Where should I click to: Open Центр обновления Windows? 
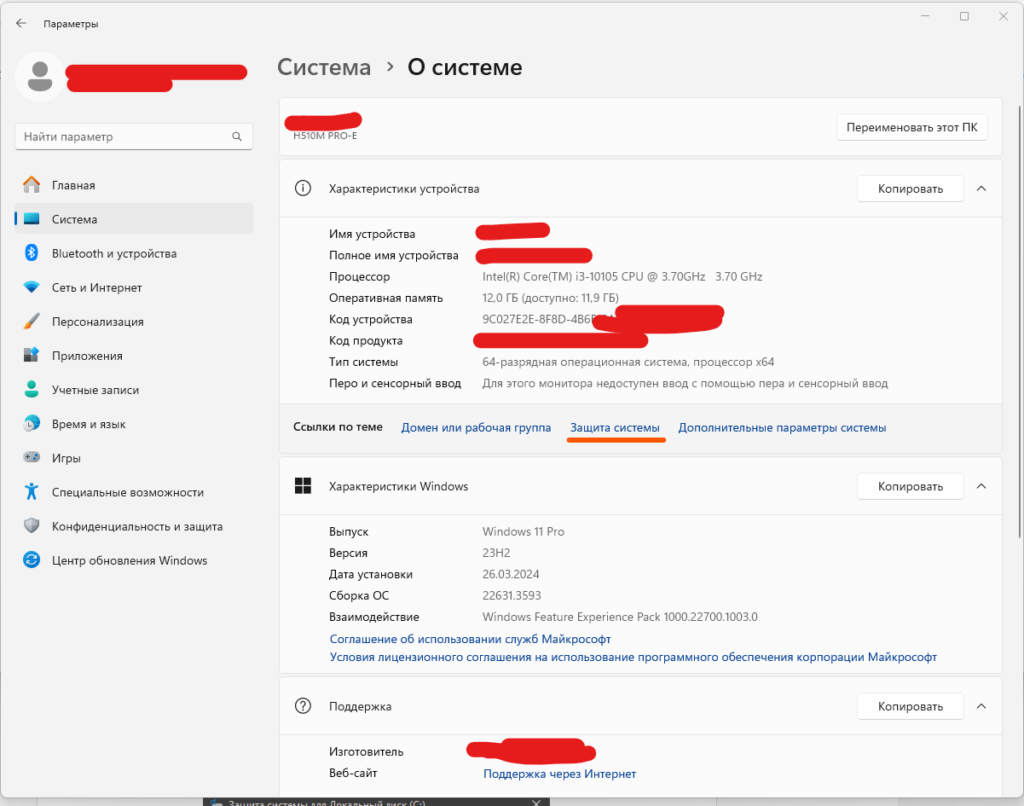pos(134,560)
